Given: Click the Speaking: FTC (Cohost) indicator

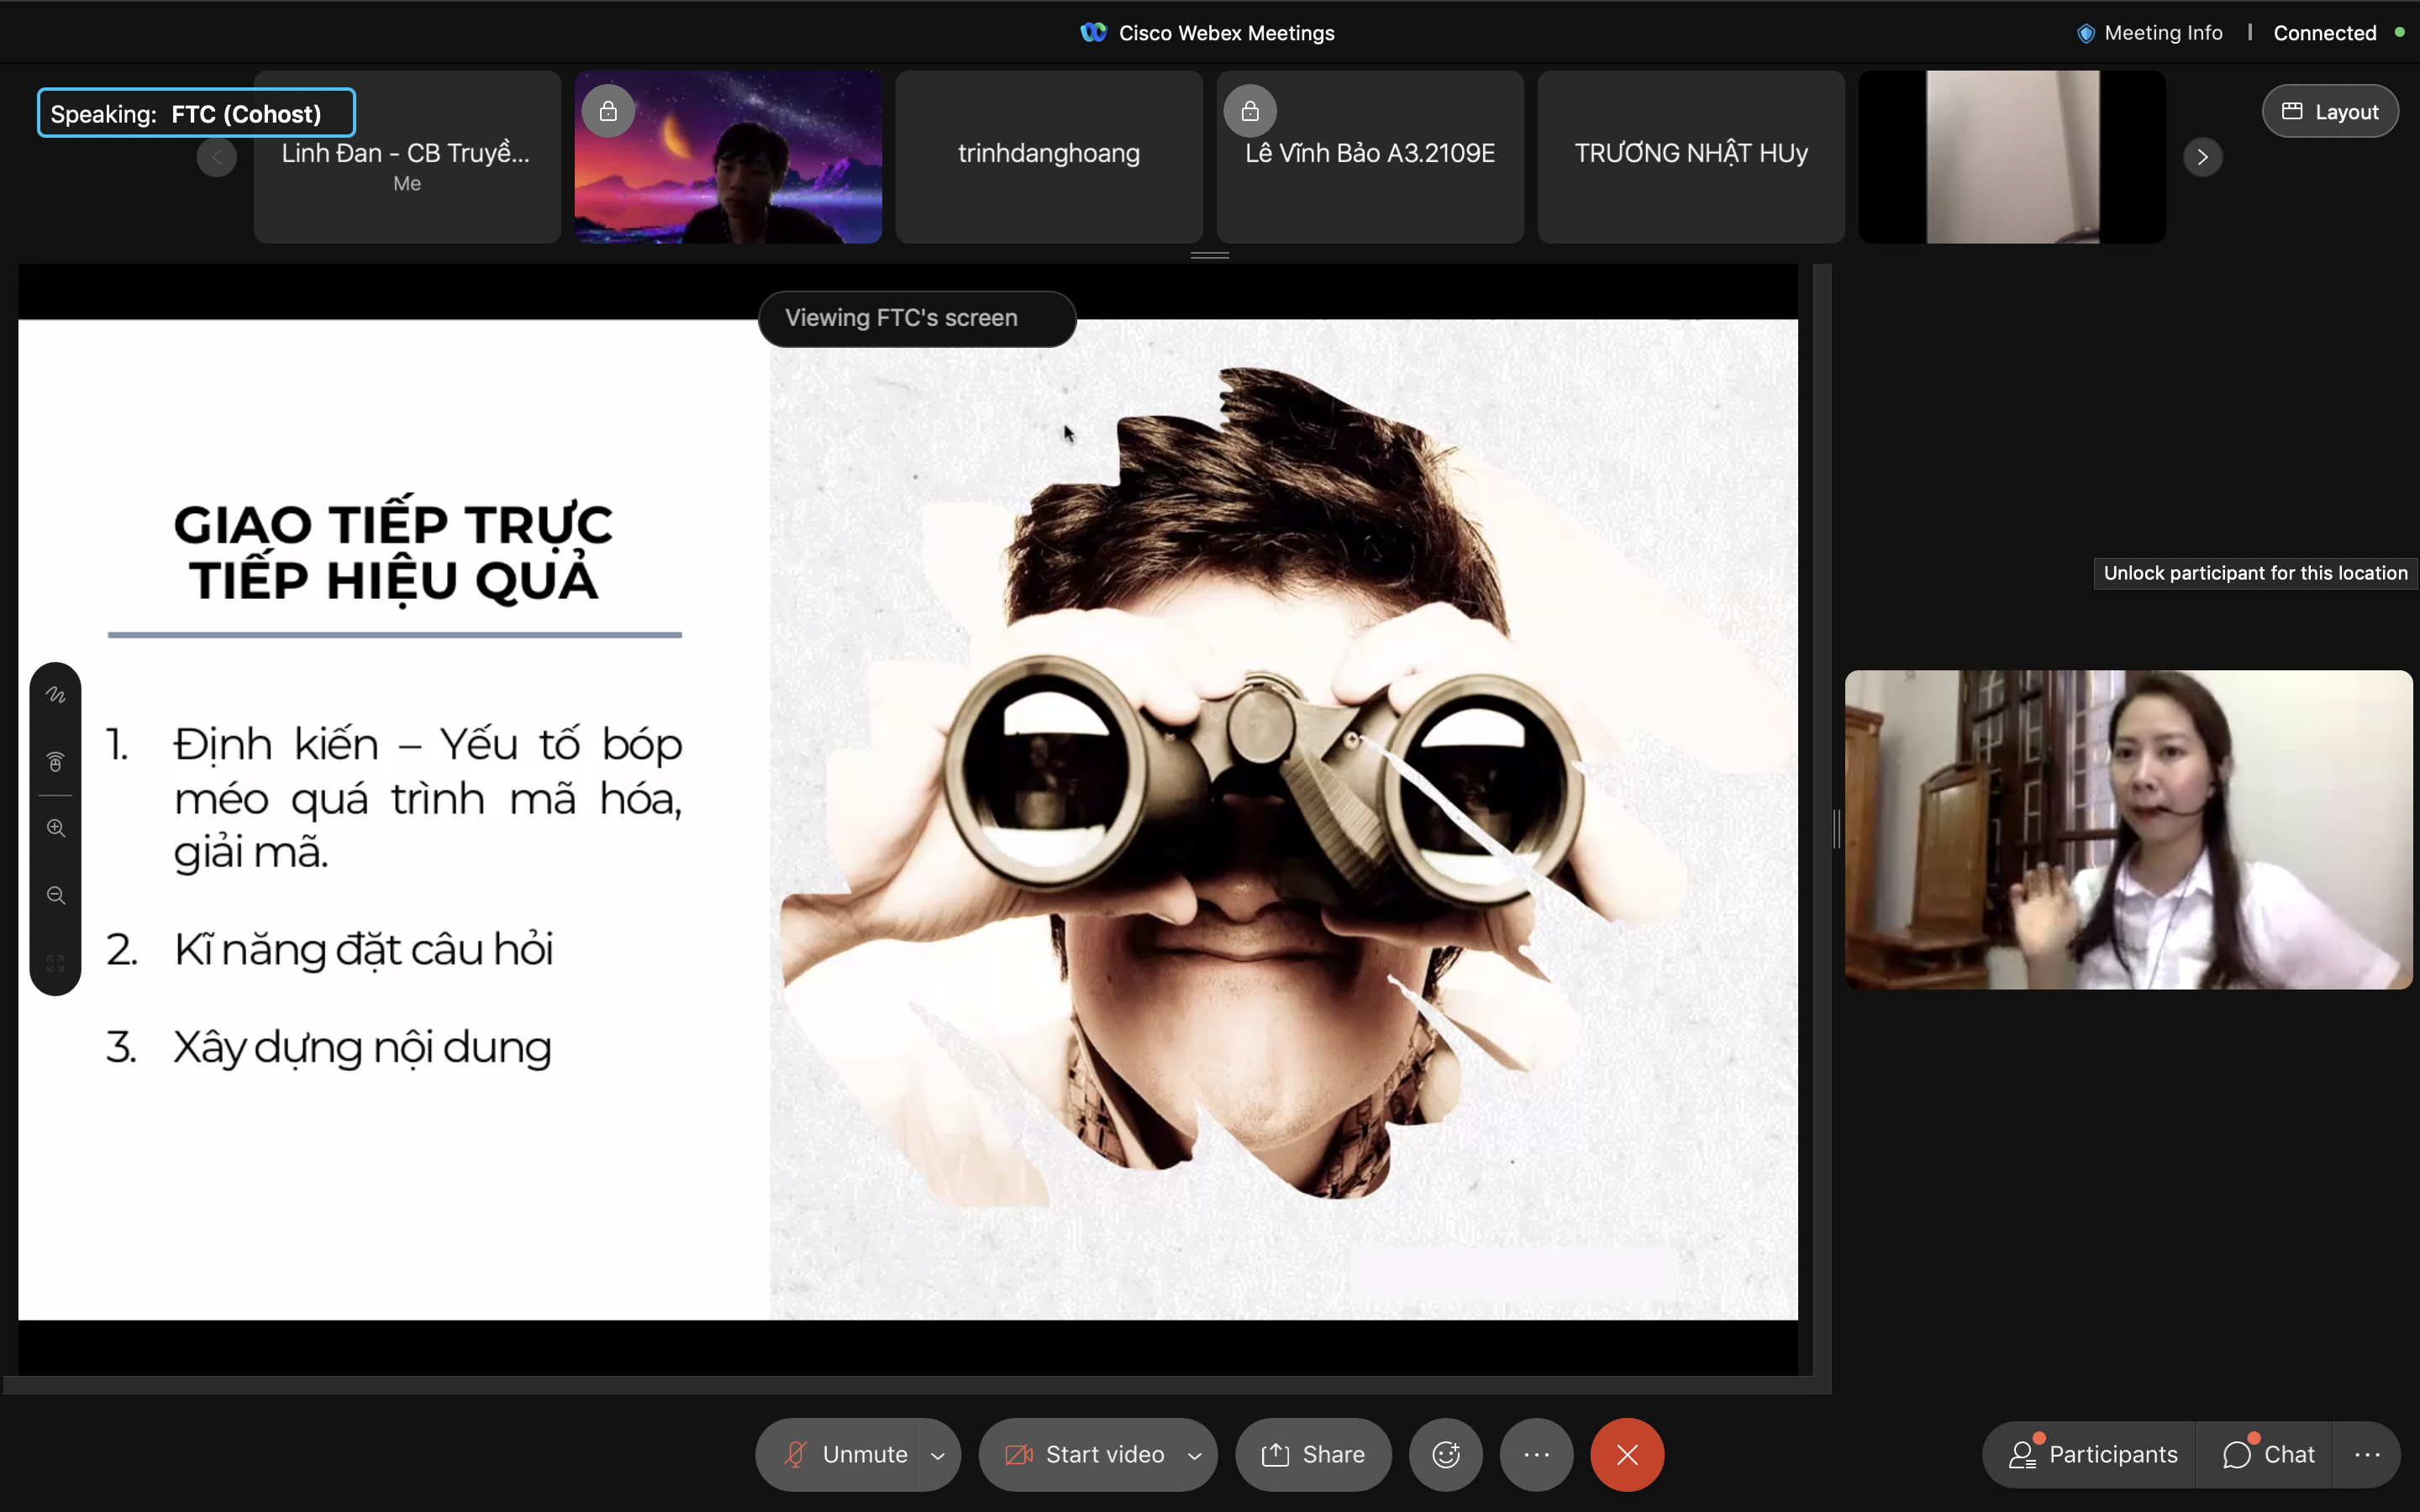Looking at the screenshot, I should coord(196,113).
